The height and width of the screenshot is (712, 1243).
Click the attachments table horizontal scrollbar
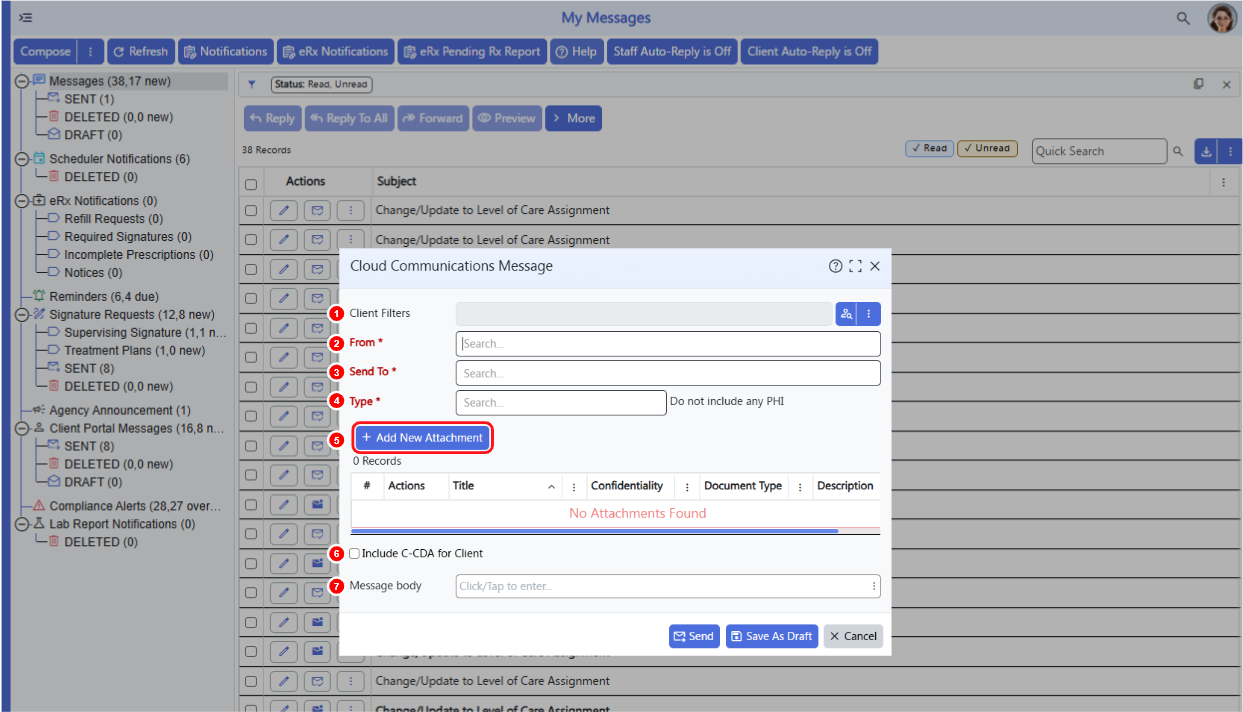[594, 531]
